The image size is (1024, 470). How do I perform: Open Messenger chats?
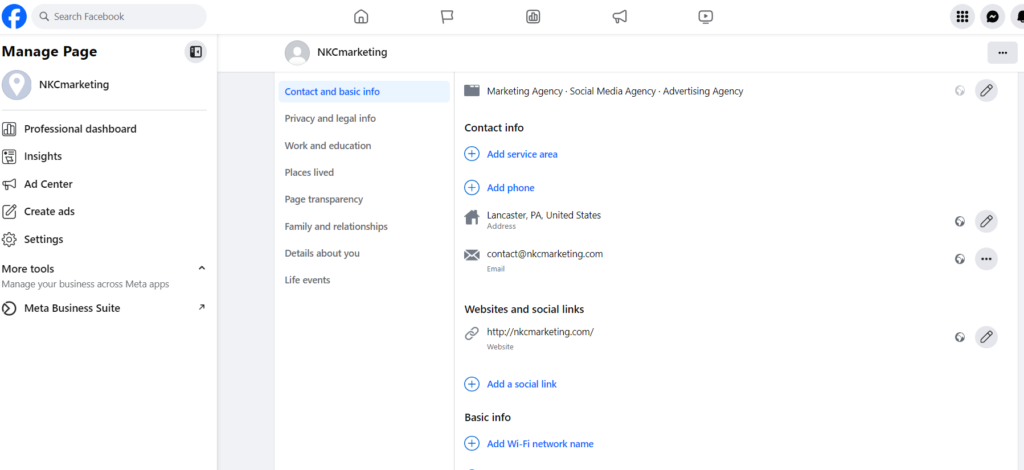(x=993, y=17)
